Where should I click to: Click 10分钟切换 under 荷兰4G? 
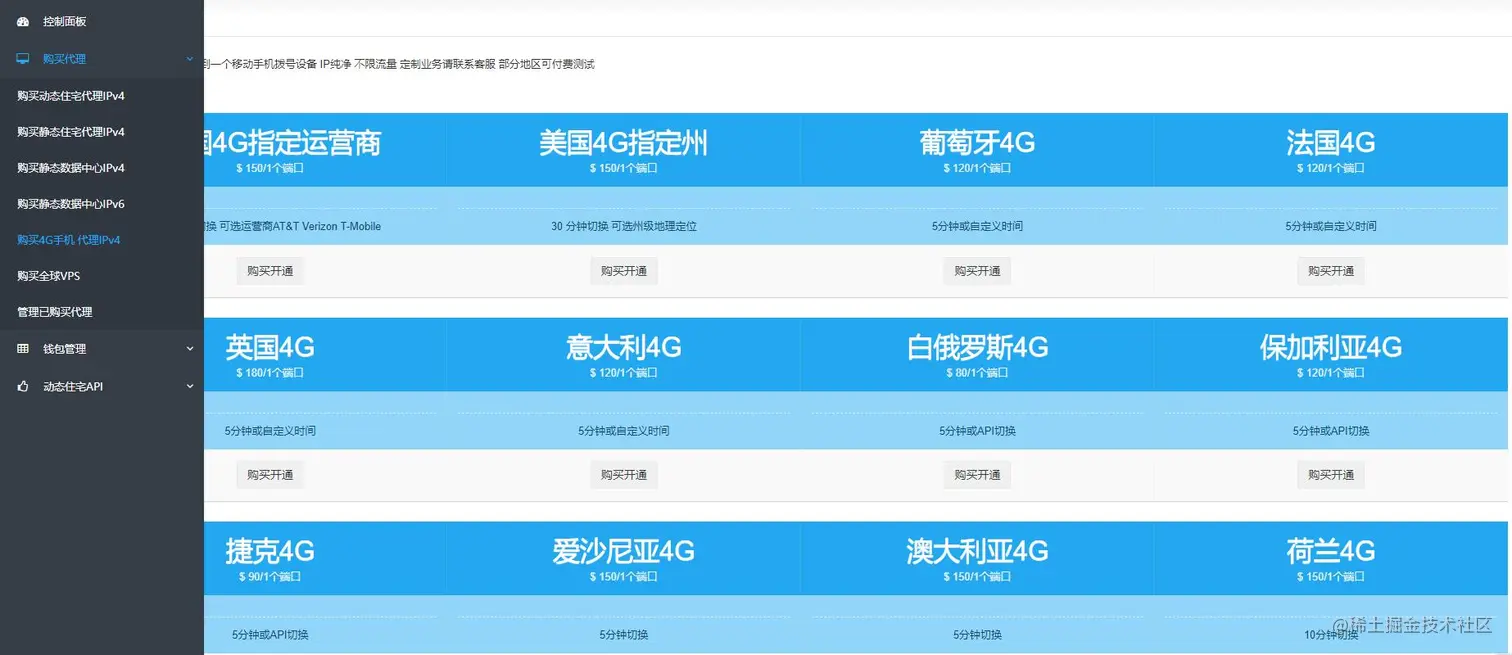1331,635
